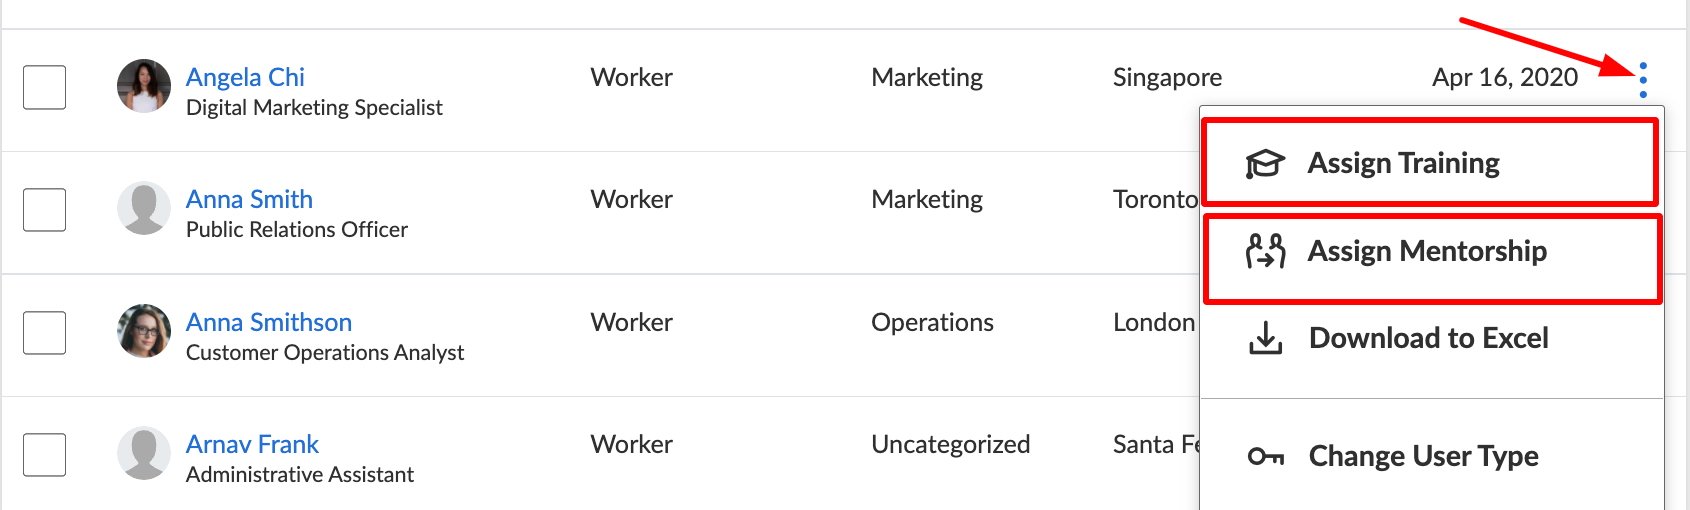This screenshot has height=510, width=1690.
Task: Click Arnav Frank's placeholder avatar
Action: (x=144, y=453)
